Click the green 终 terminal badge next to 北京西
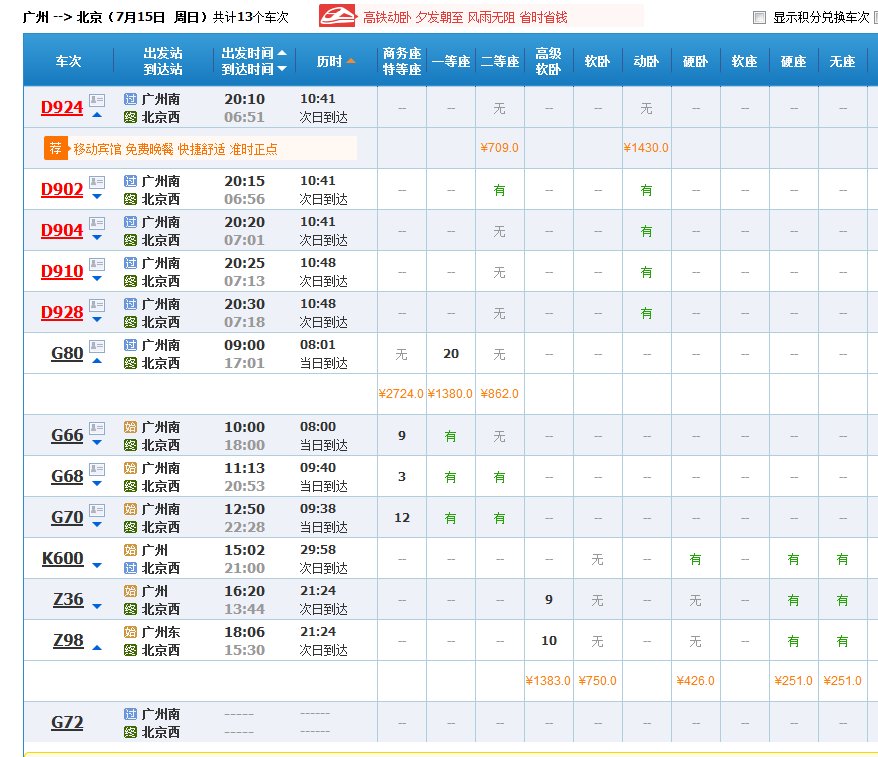The height and width of the screenshot is (757, 878). (130, 116)
